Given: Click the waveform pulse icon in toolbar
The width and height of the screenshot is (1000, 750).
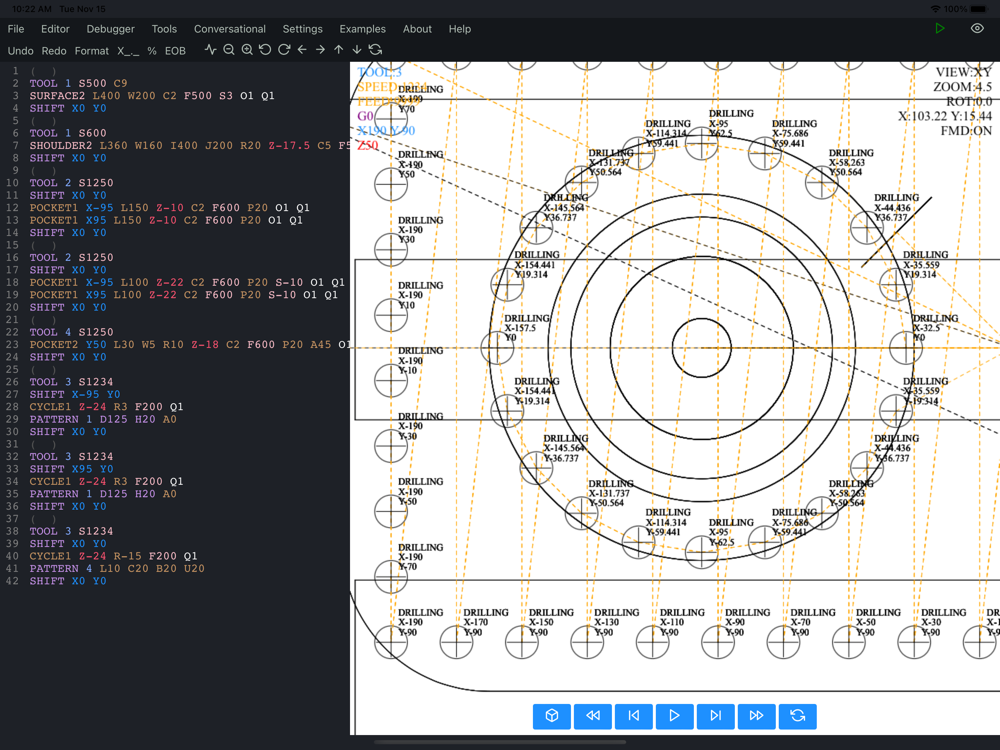Looking at the screenshot, I should (210, 50).
